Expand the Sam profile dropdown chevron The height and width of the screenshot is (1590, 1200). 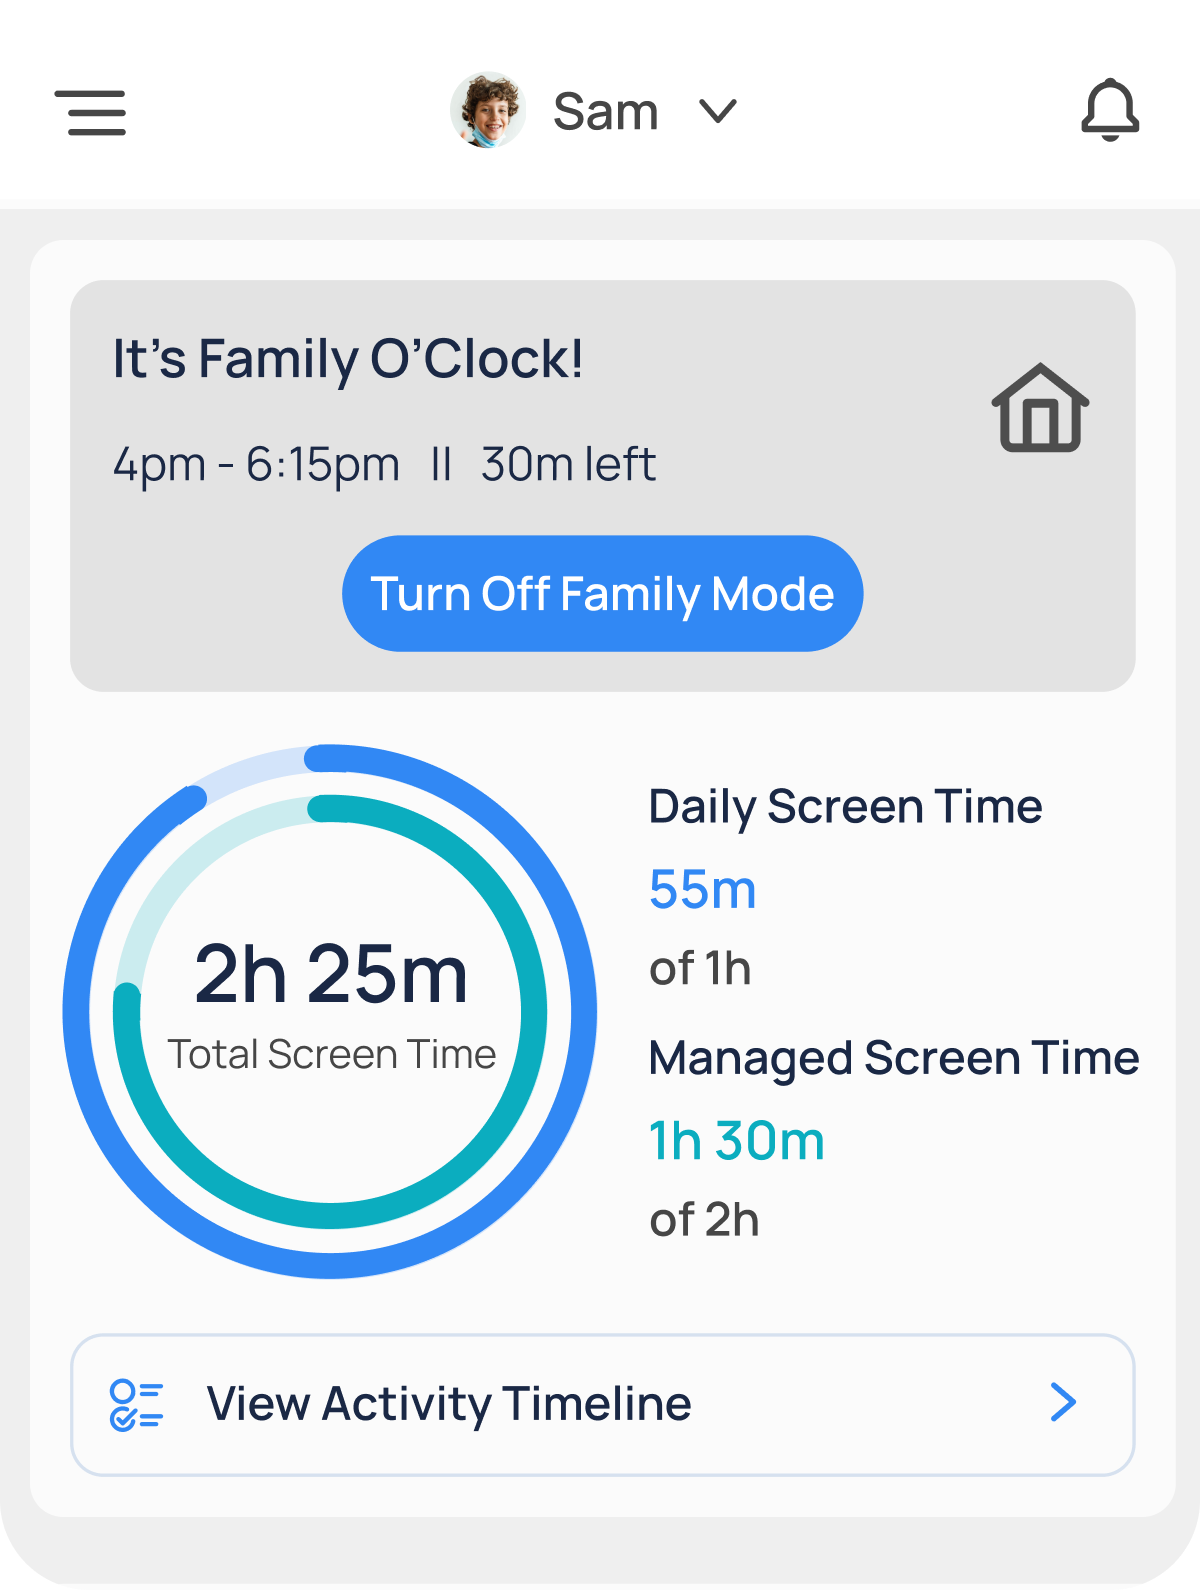click(718, 110)
